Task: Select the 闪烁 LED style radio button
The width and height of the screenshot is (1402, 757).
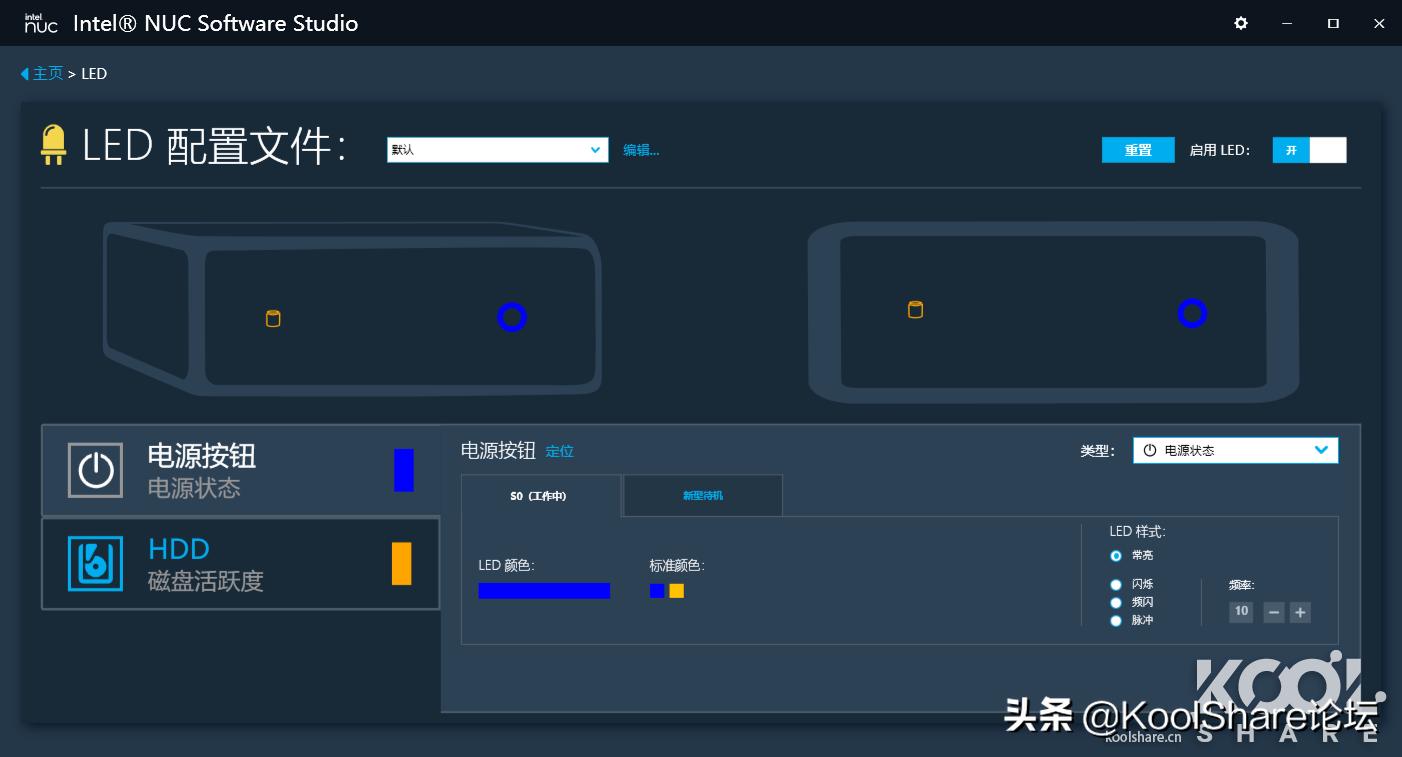Action: (x=1116, y=584)
